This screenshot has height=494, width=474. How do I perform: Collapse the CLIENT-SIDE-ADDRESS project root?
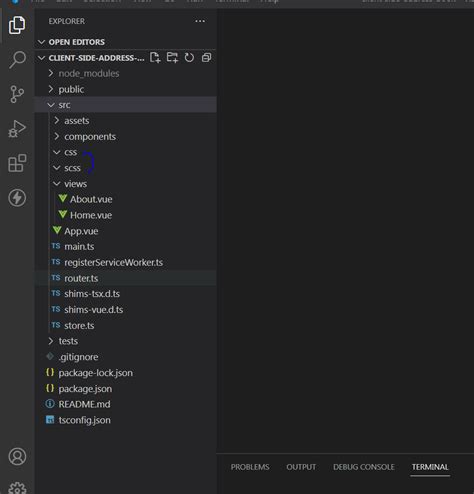[41, 58]
